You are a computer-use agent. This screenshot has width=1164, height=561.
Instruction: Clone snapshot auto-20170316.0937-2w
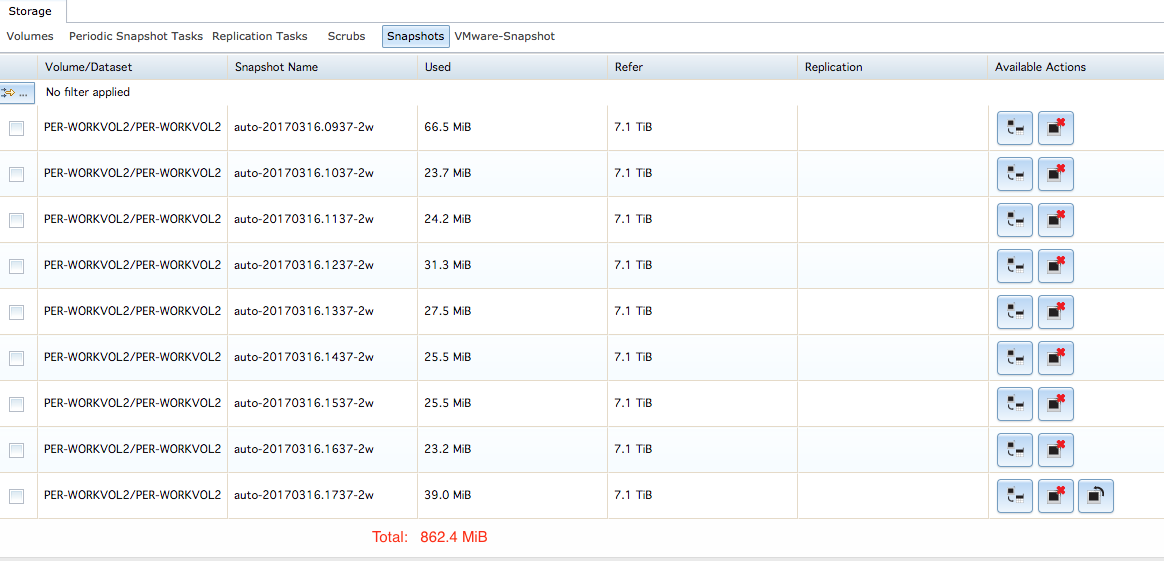(1015, 128)
